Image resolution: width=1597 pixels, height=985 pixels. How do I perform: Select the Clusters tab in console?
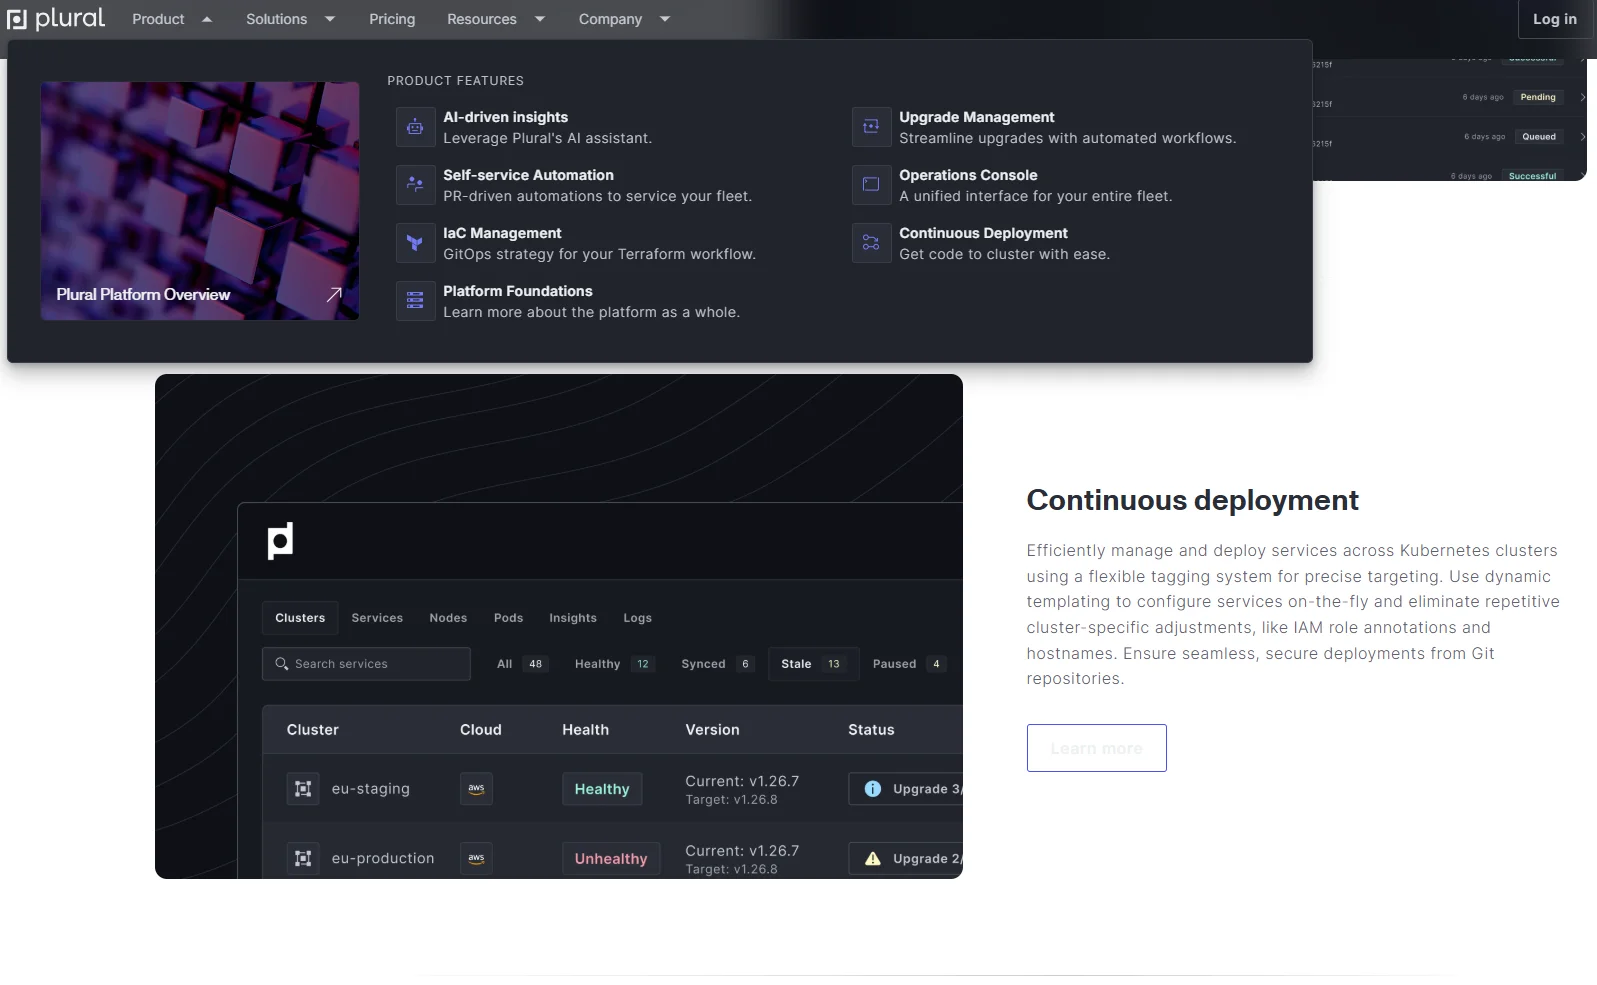(300, 618)
